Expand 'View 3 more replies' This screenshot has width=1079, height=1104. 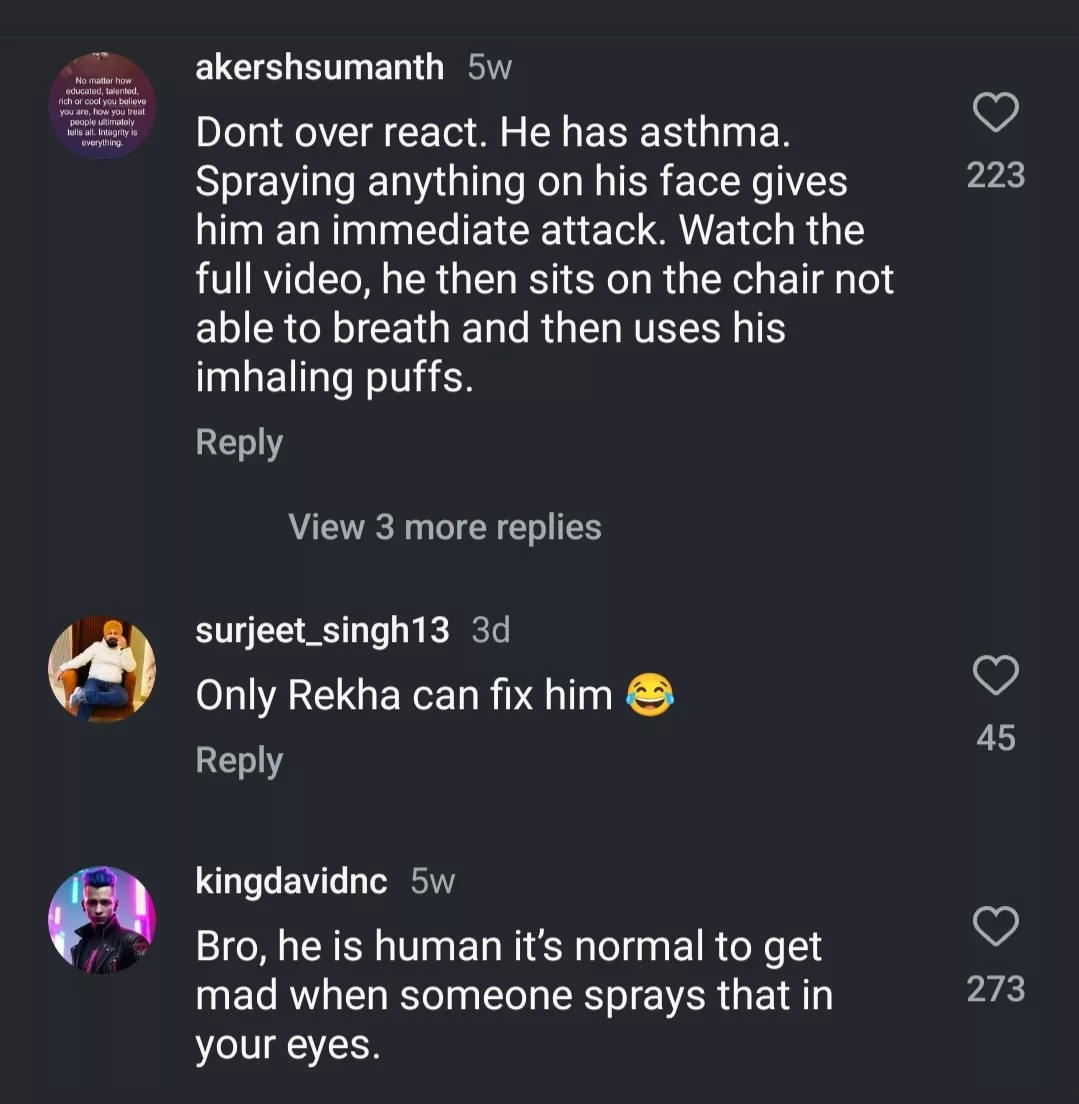tap(444, 527)
